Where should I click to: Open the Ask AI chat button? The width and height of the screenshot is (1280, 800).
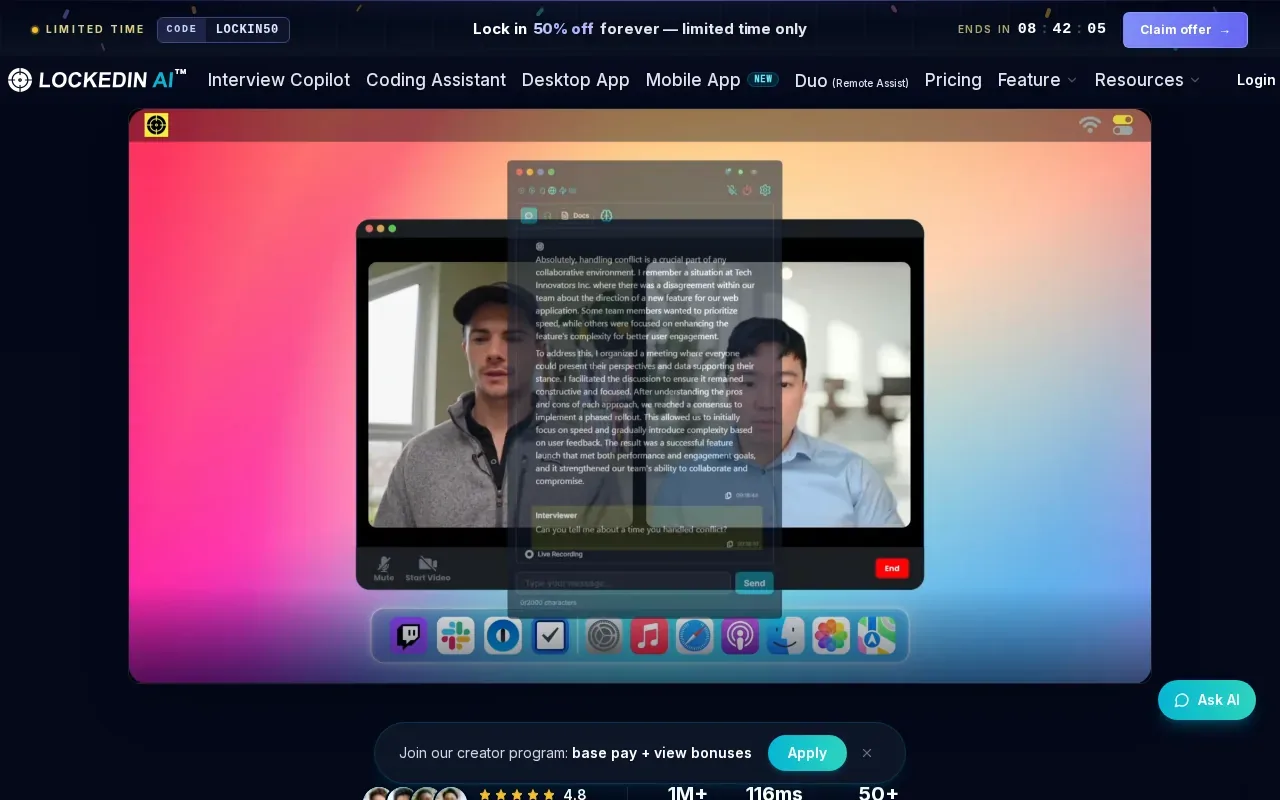1207,700
